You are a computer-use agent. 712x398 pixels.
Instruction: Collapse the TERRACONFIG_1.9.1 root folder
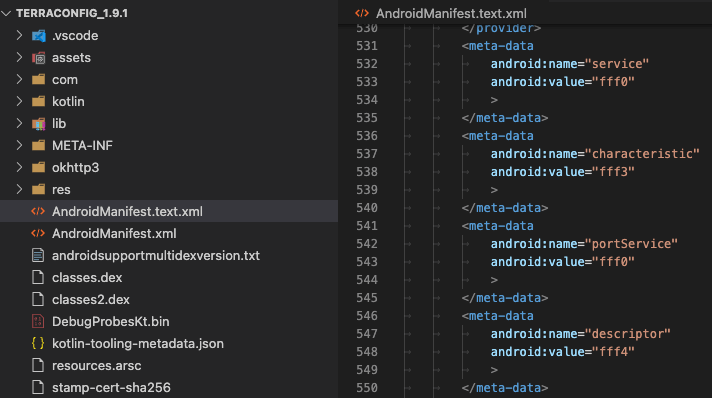click(x=6, y=13)
